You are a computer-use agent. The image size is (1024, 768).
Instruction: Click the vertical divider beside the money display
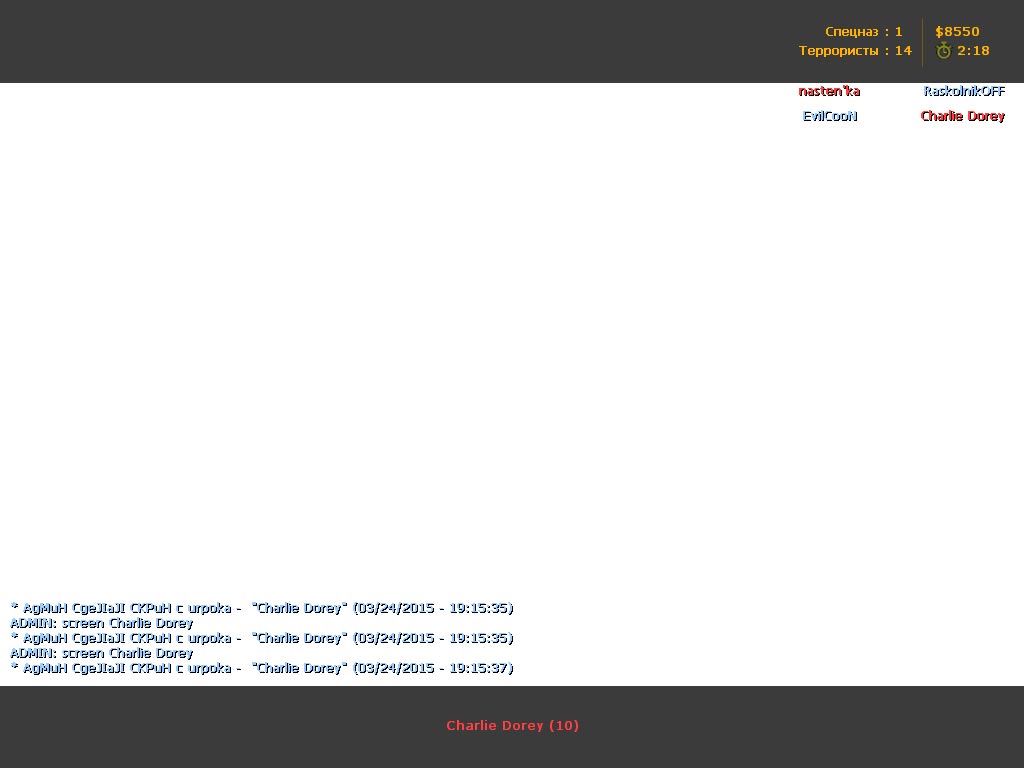coord(922,42)
